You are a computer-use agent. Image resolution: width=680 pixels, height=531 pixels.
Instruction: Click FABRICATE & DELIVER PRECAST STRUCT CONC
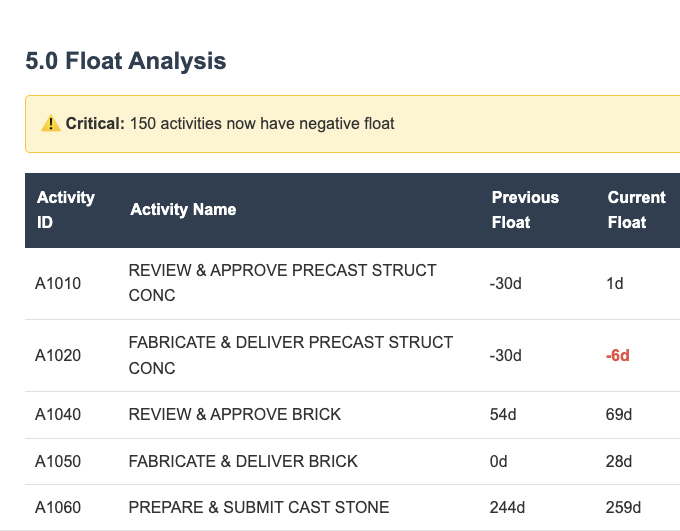tap(291, 355)
